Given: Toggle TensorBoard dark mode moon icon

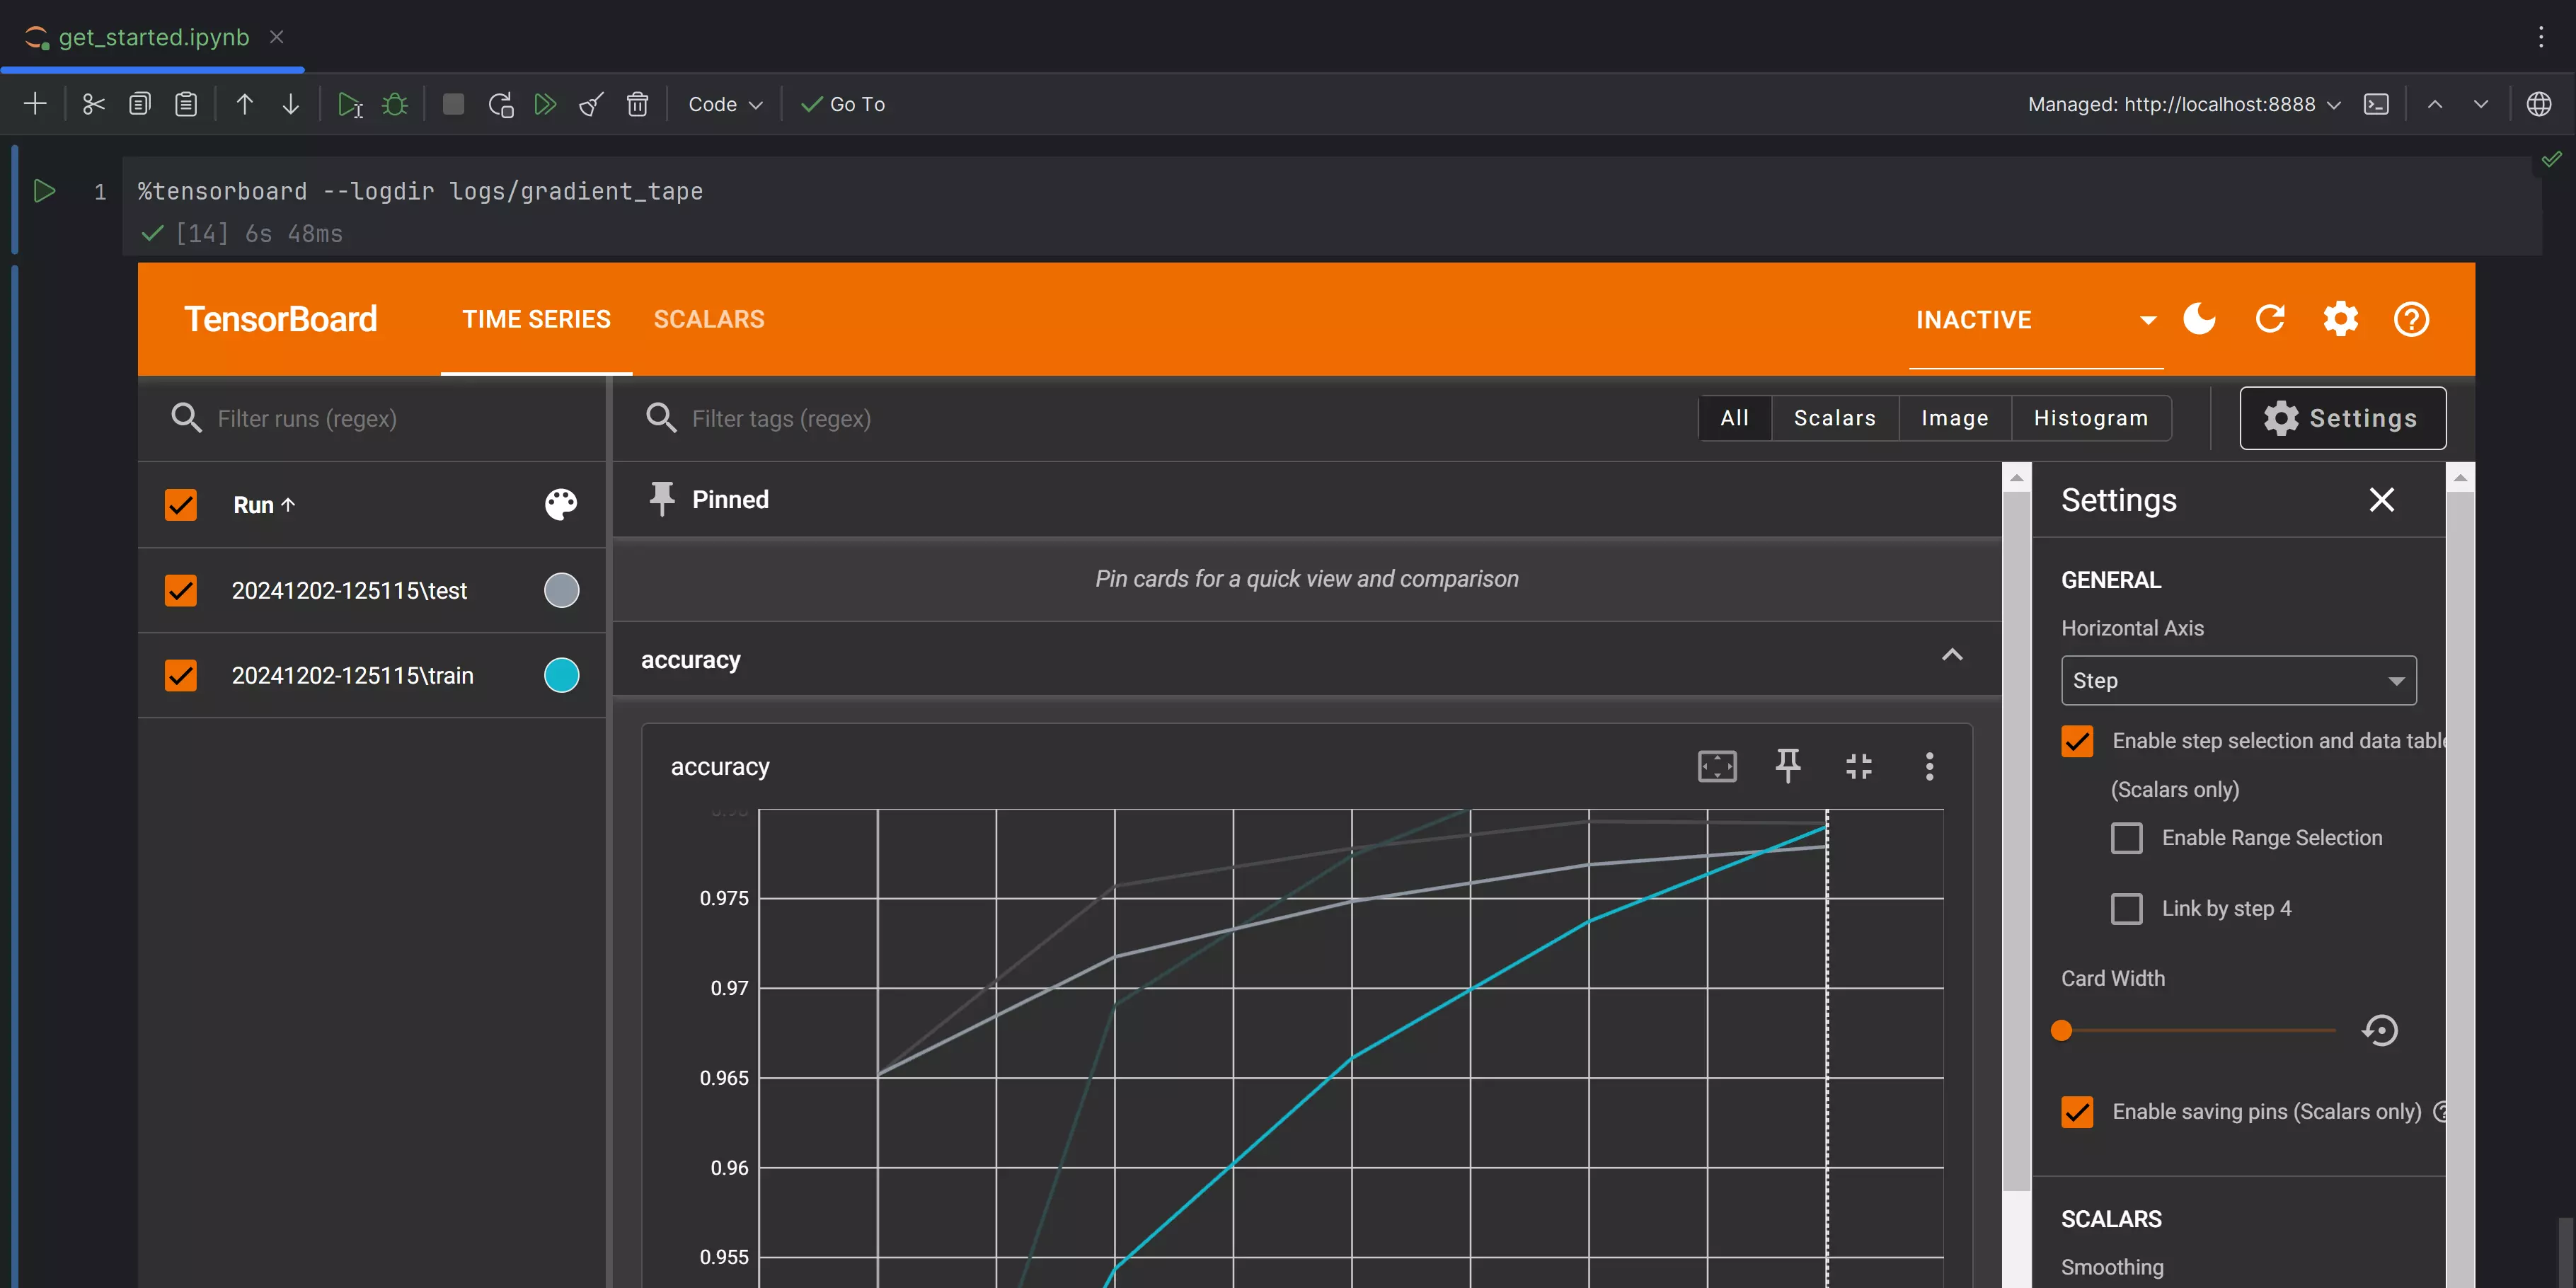Looking at the screenshot, I should pos(2199,319).
